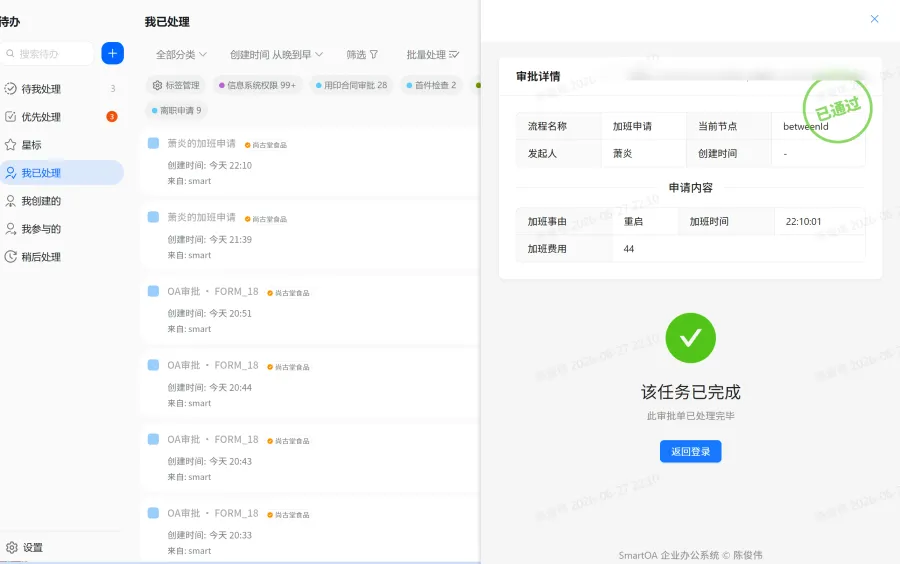Open 设置 via the gear icon
This screenshot has width=900, height=564.
click(11, 547)
